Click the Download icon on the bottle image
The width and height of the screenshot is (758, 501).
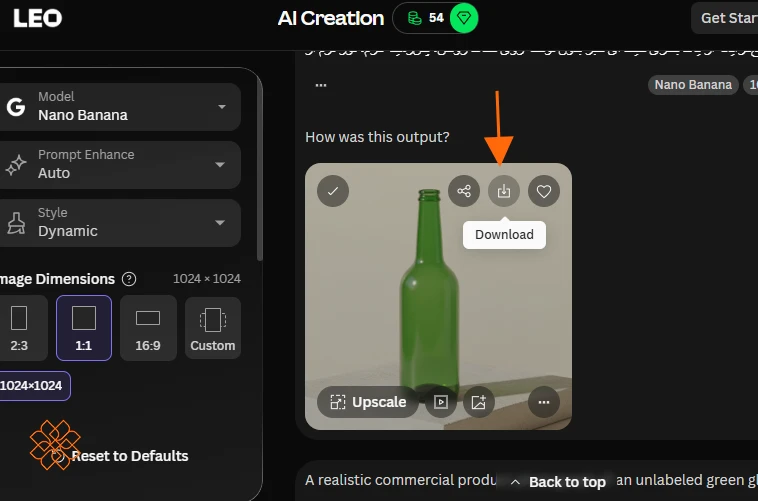[504, 191]
